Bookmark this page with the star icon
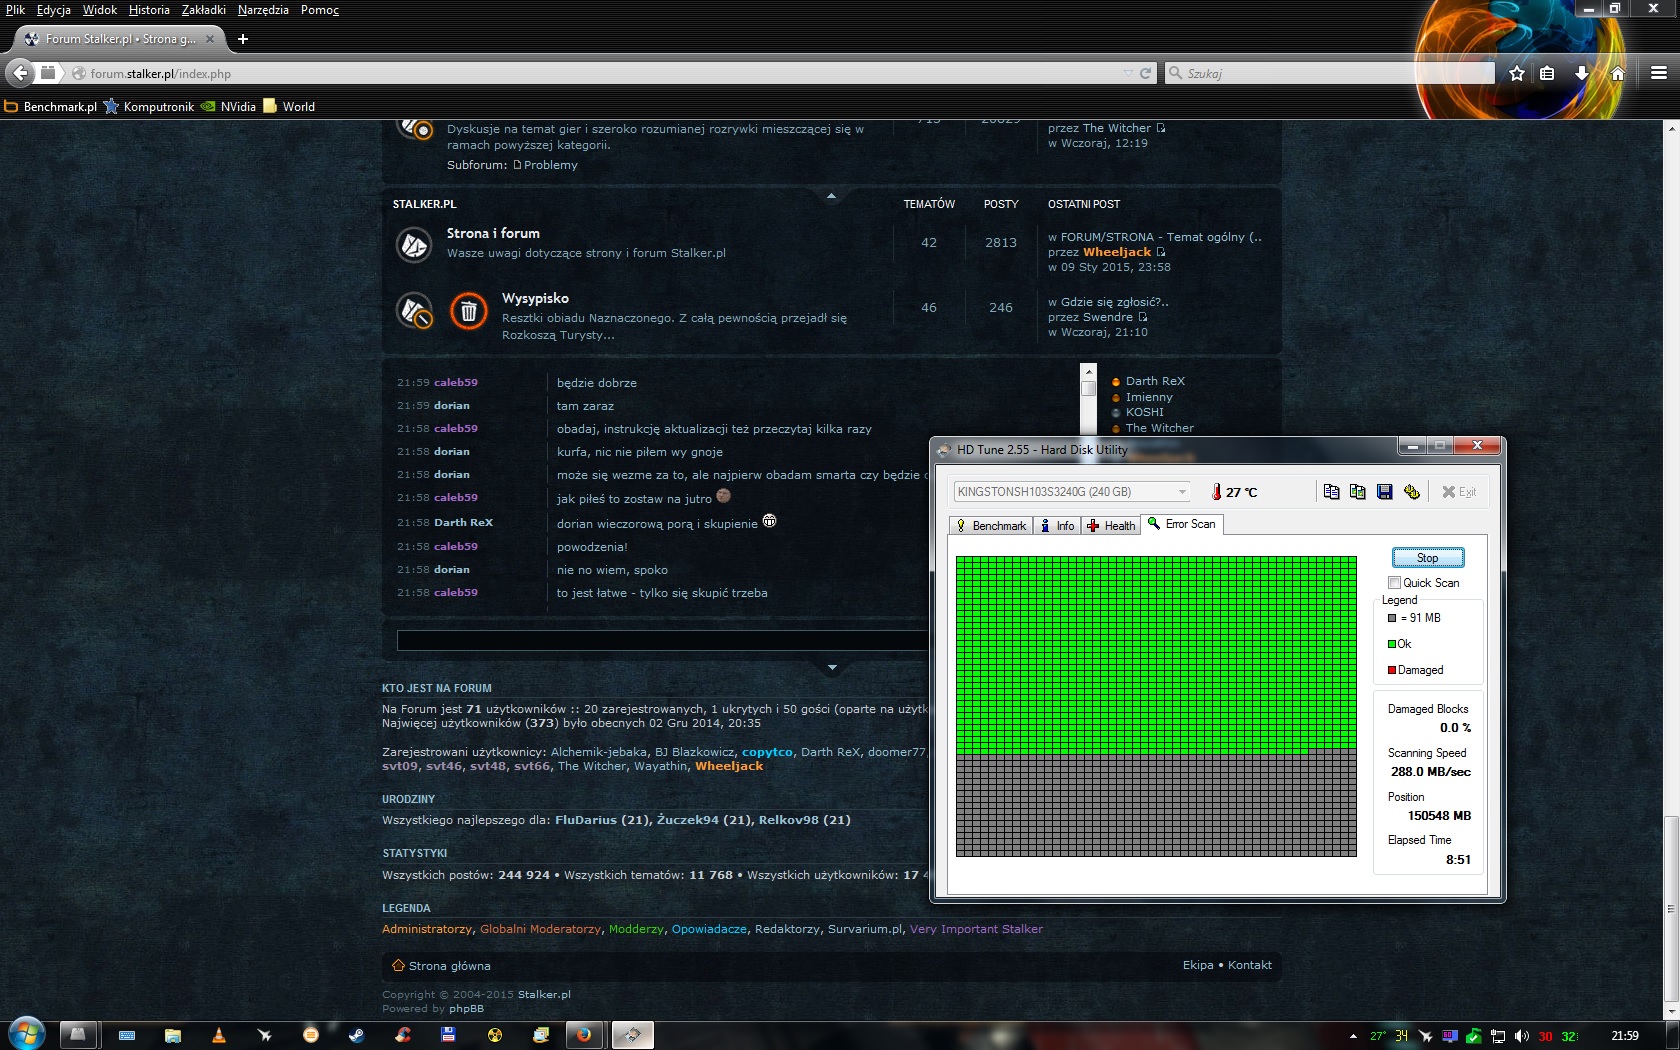This screenshot has width=1680, height=1050. [1517, 73]
